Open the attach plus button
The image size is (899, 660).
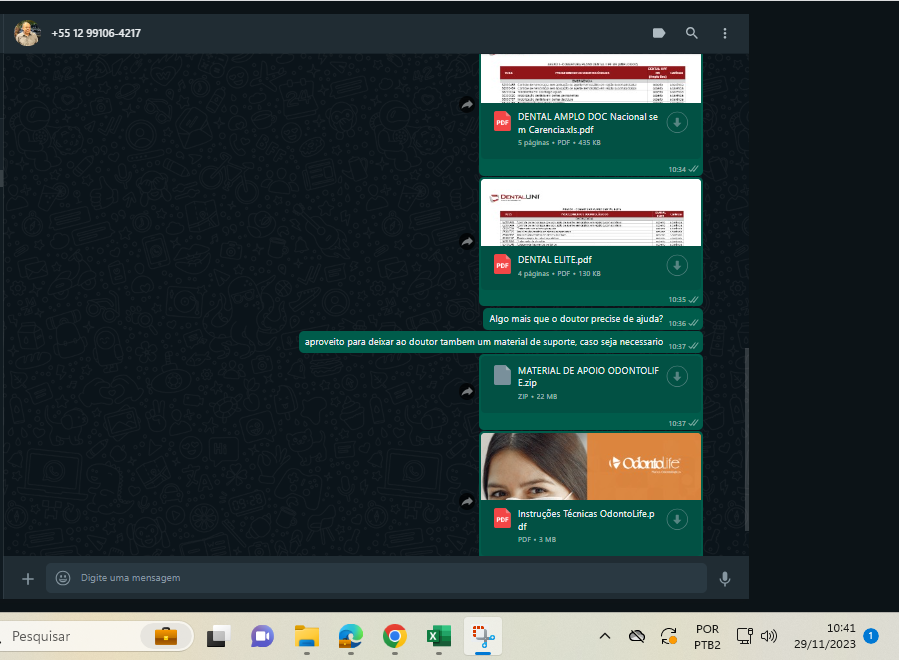pyautogui.click(x=28, y=579)
